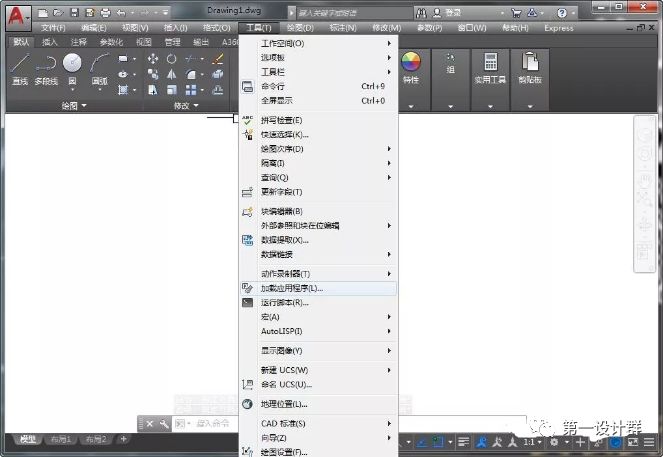Image resolution: width=663 pixels, height=457 pixels.
Task: Click the binoculars search icon
Action: [x=421, y=13]
